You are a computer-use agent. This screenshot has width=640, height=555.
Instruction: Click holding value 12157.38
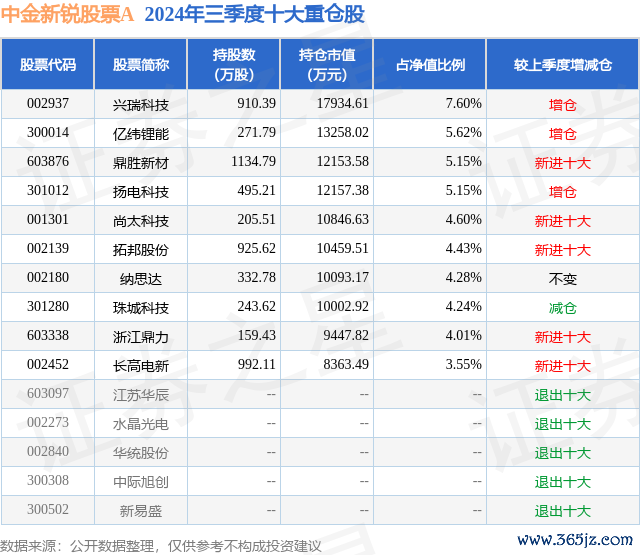(x=342, y=191)
